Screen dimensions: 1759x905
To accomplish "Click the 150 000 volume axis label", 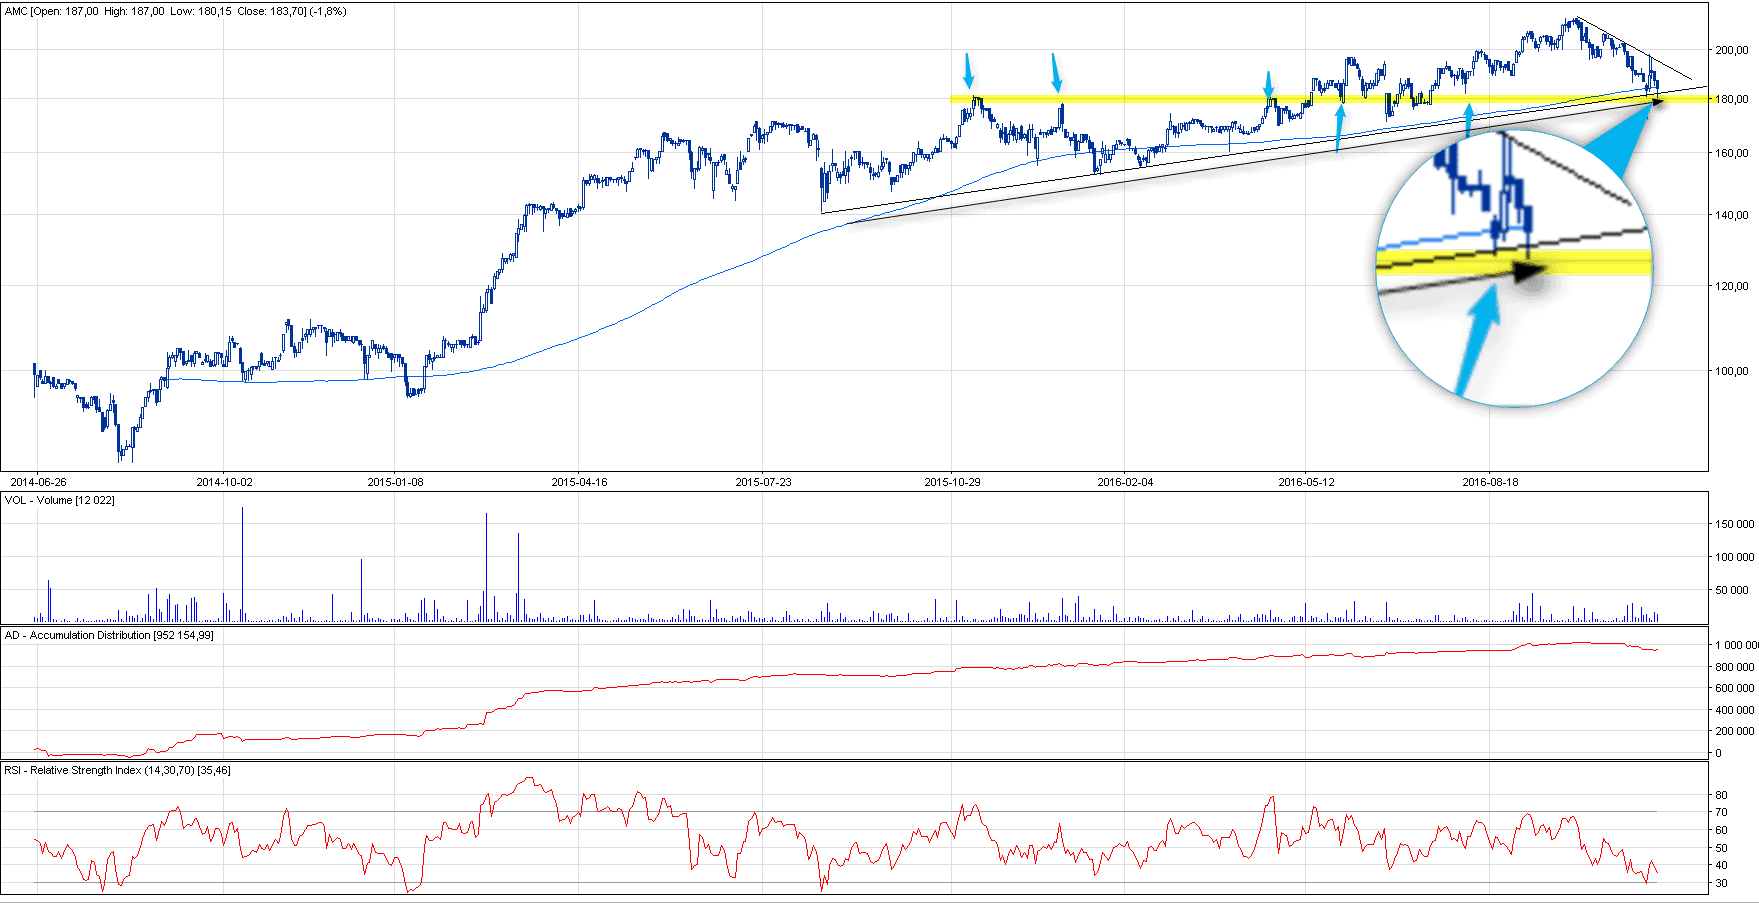I will pos(1734,524).
